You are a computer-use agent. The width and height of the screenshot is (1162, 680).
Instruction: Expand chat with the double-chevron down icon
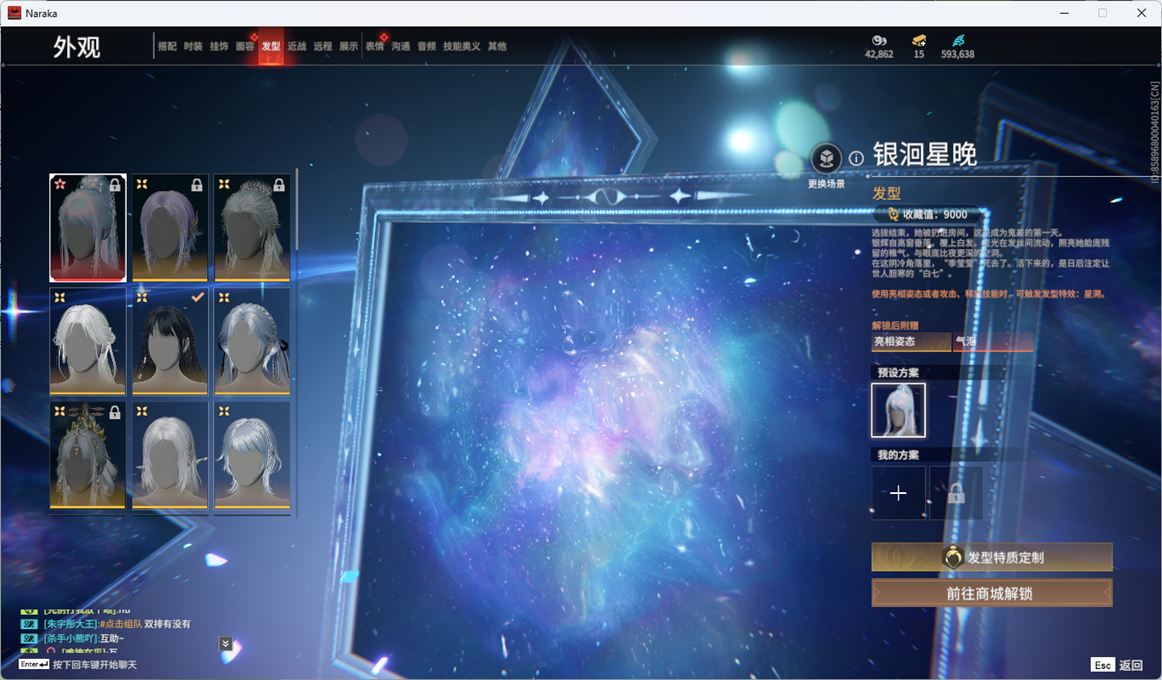pos(226,643)
